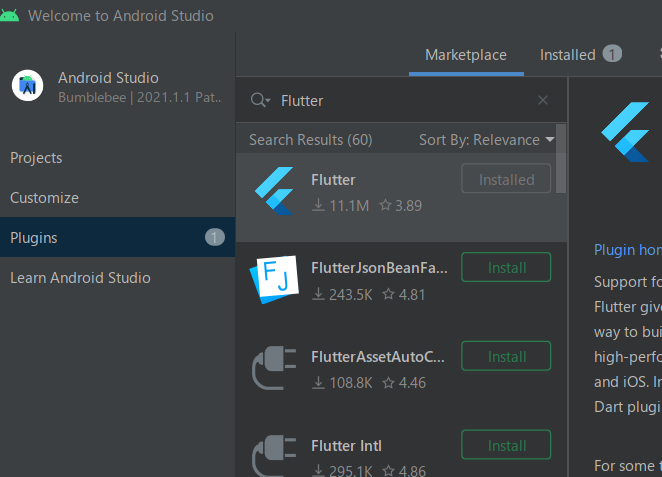Install FlutterAssetAutoCompletion plugin
The image size is (662, 477).
pyautogui.click(x=506, y=356)
